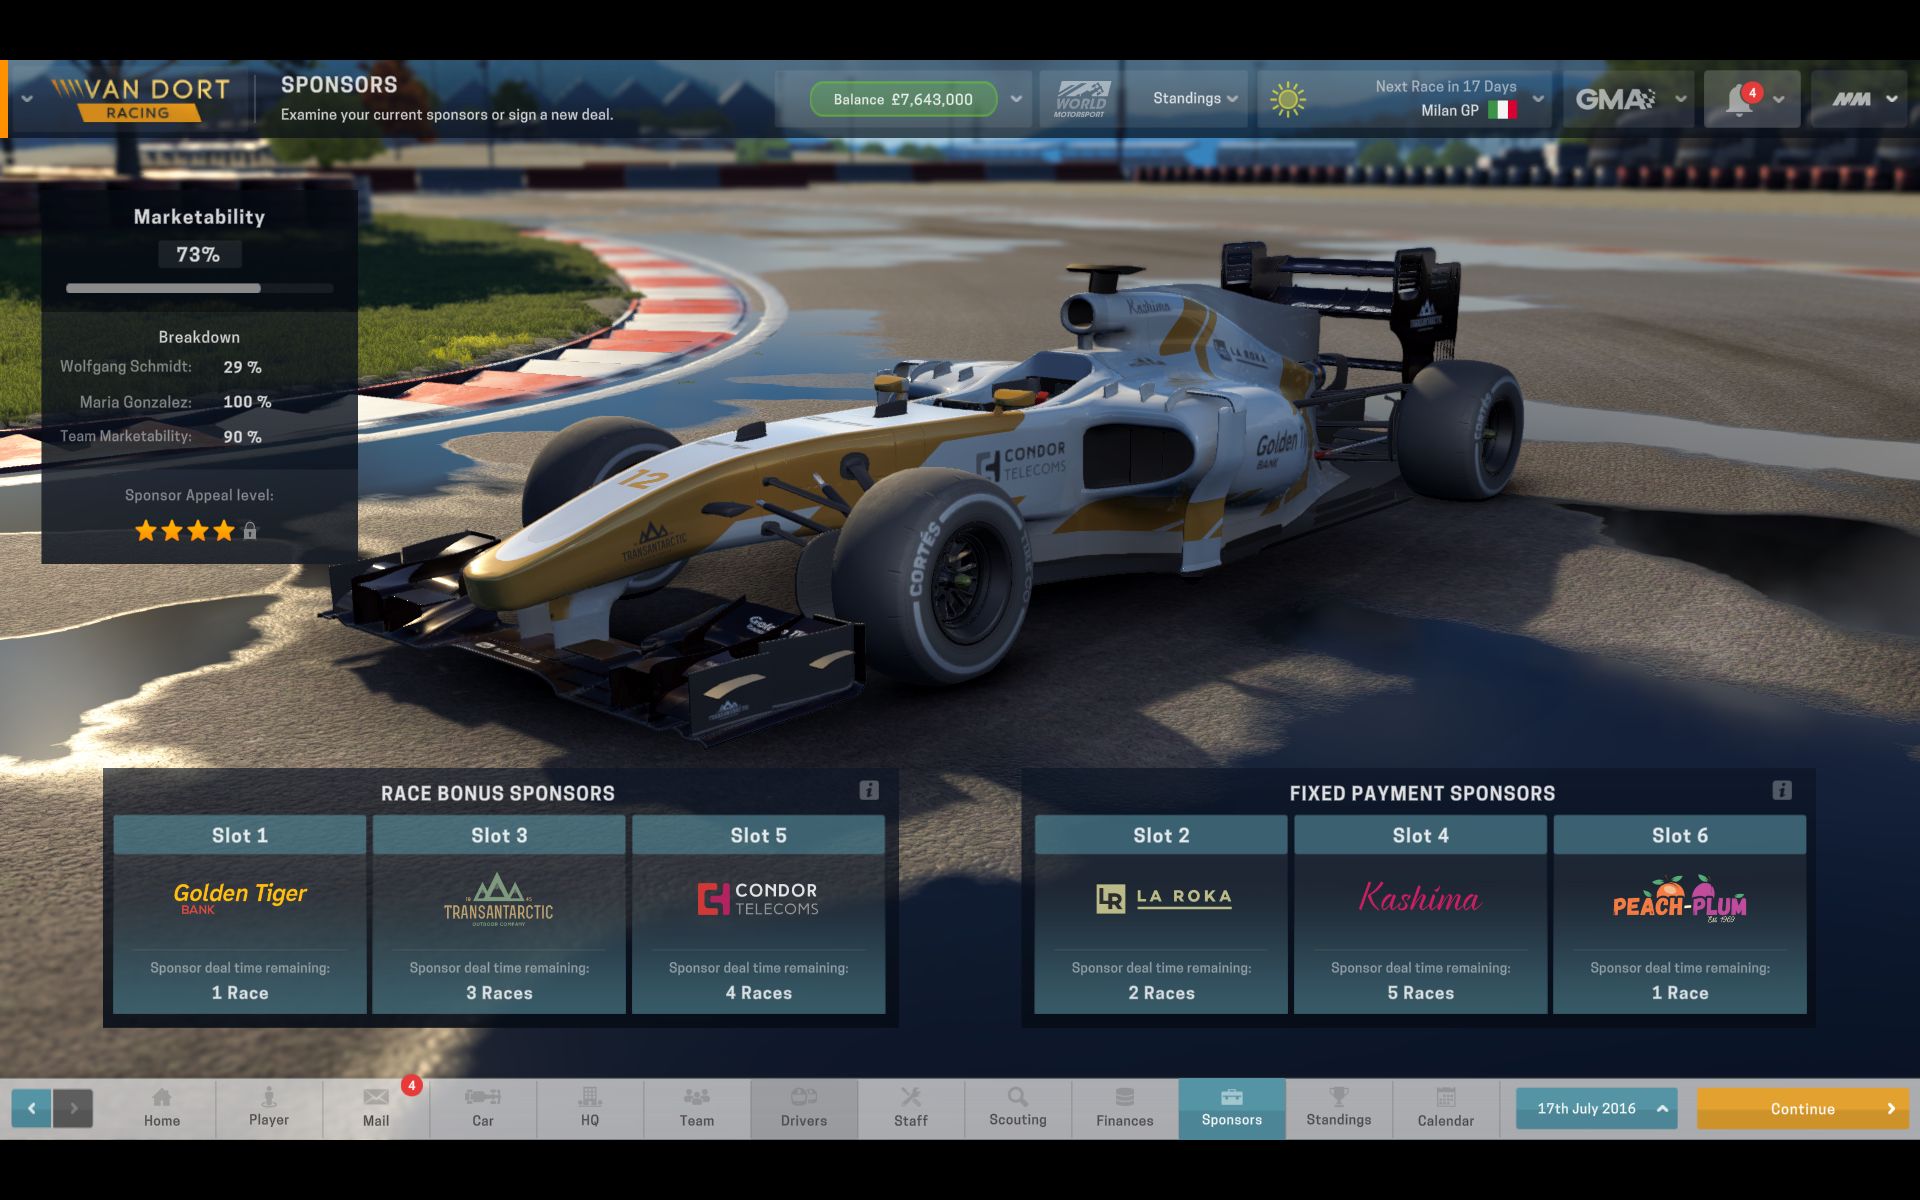Select the Sponsors tab

pos(1232,1106)
